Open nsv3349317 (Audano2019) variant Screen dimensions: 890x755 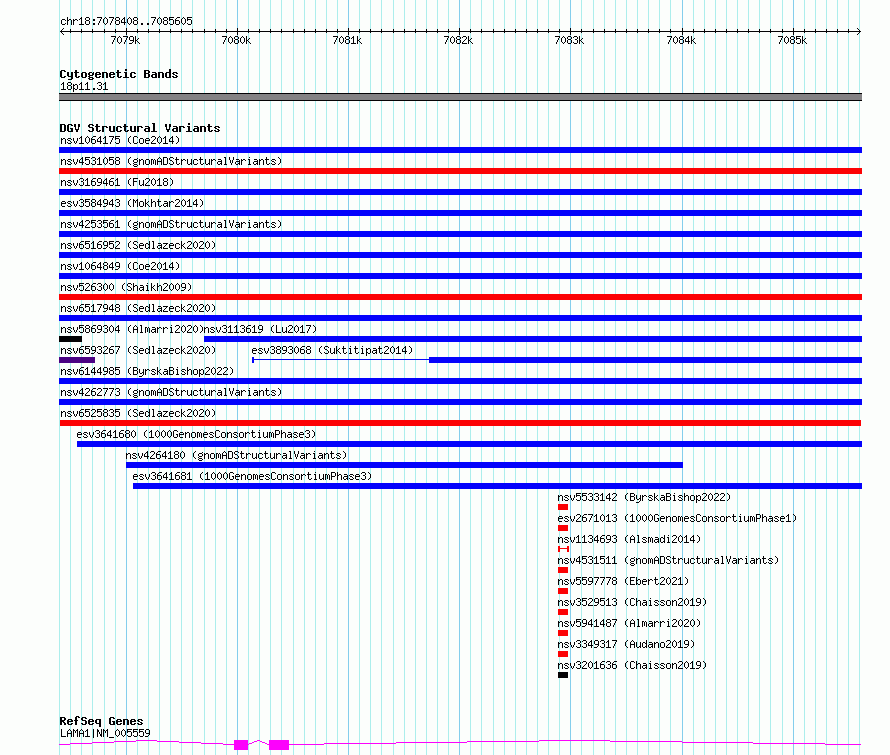[x=626, y=644]
